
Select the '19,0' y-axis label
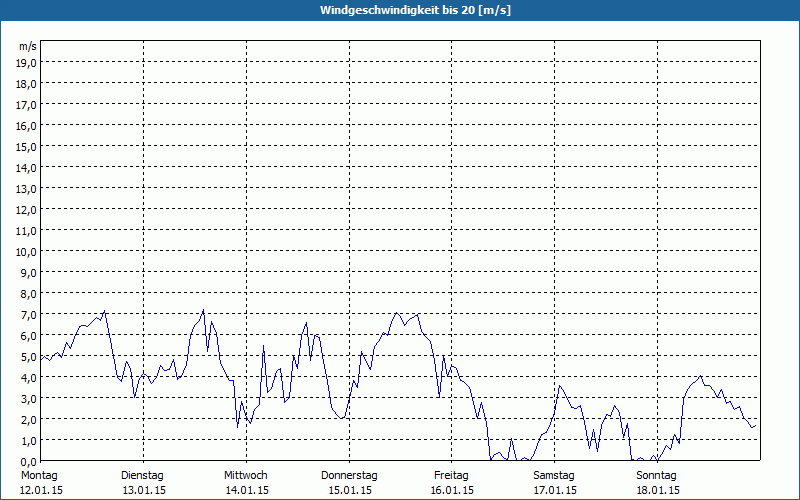tap(26, 63)
